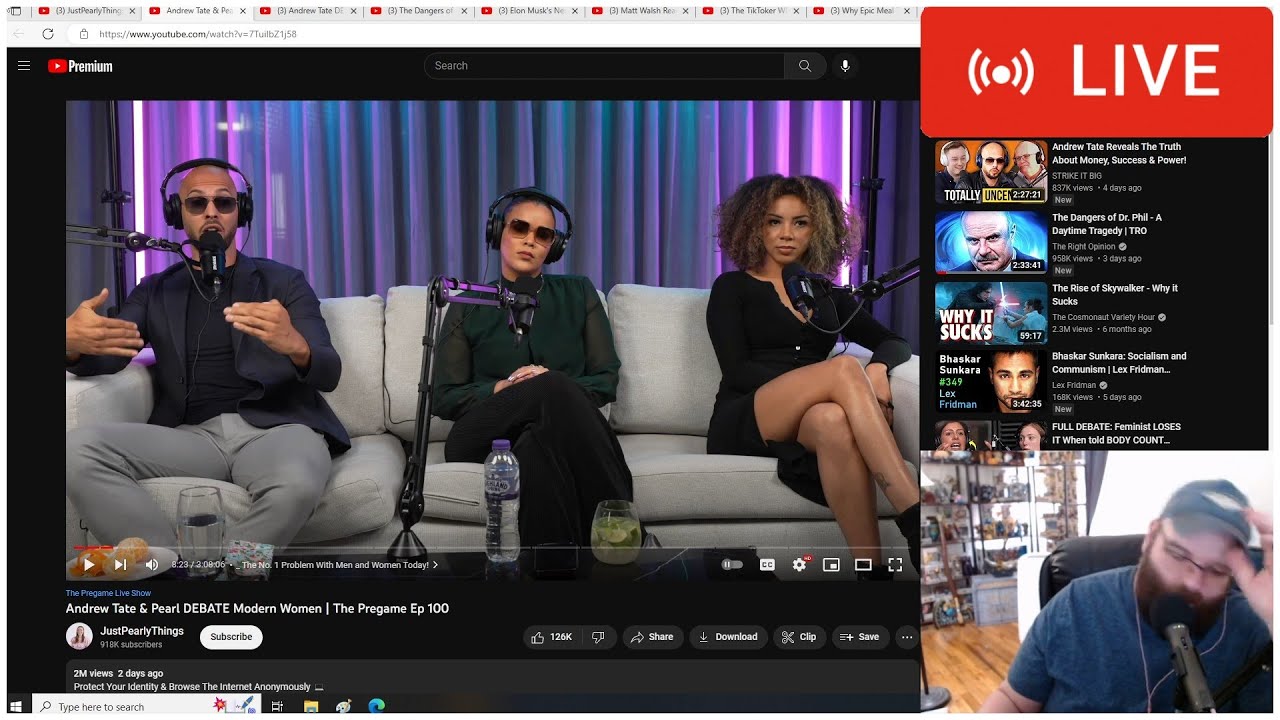
Task: Switch to the Matt Walsh browser tab
Action: point(640,11)
